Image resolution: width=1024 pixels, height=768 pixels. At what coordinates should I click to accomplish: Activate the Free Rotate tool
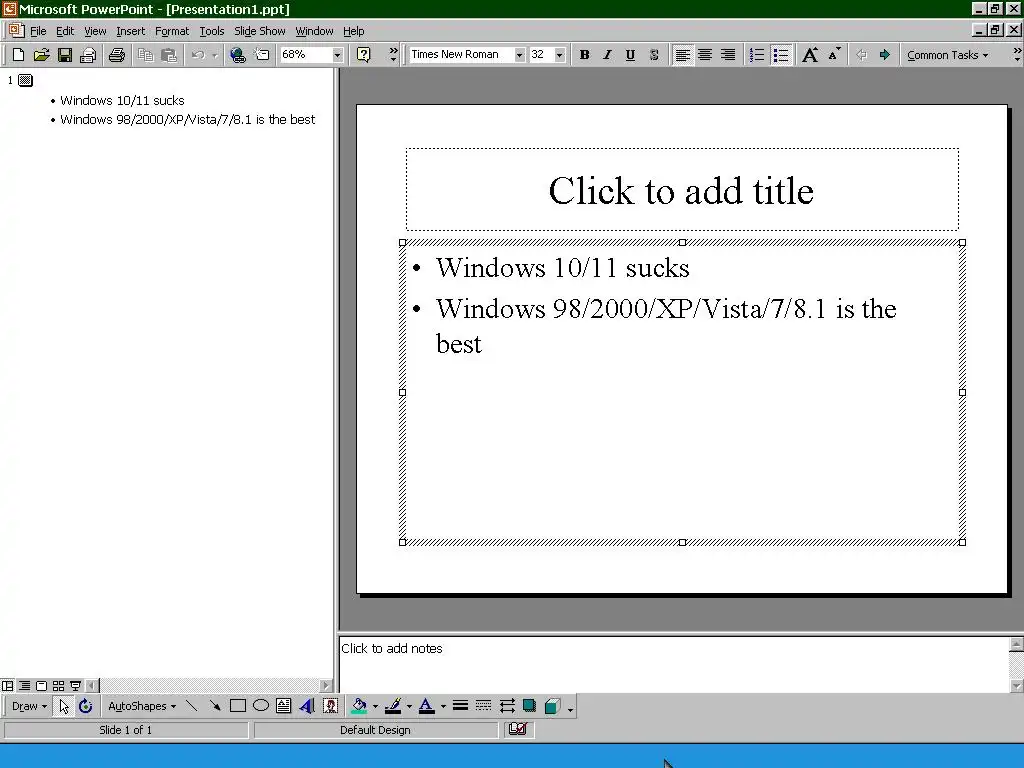click(x=86, y=706)
